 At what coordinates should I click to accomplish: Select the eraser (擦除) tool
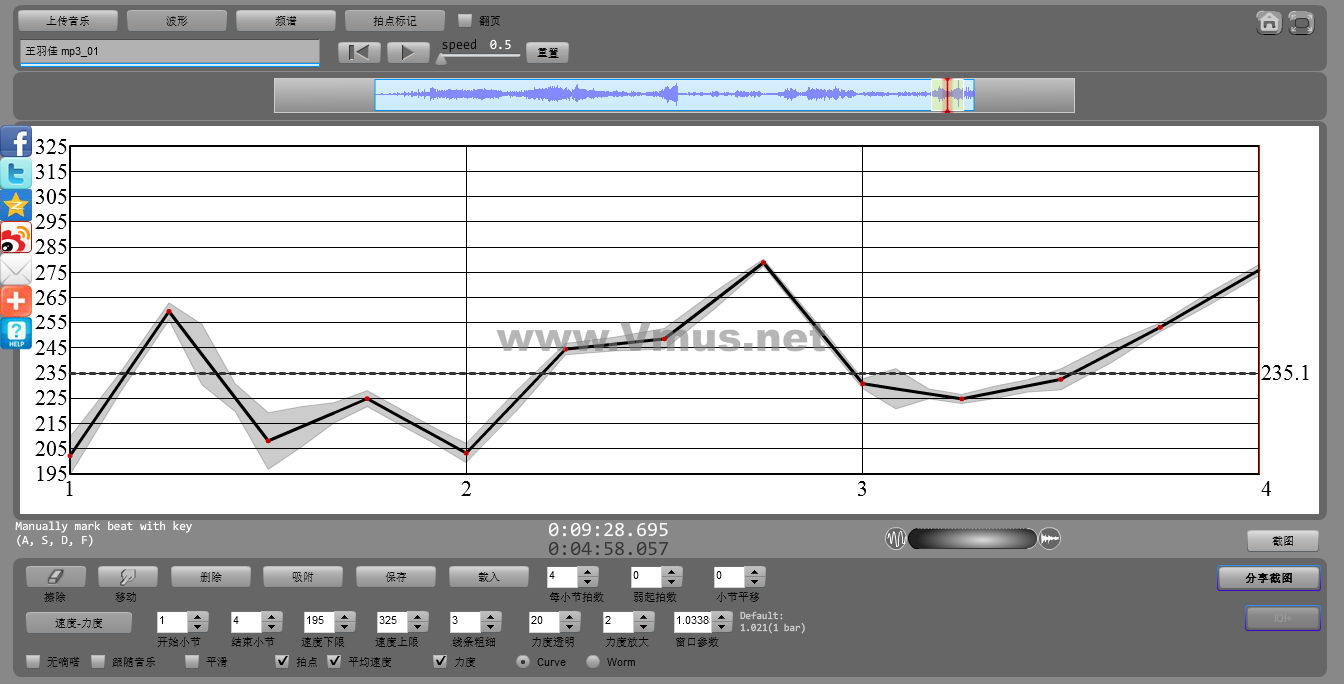click(x=55, y=577)
